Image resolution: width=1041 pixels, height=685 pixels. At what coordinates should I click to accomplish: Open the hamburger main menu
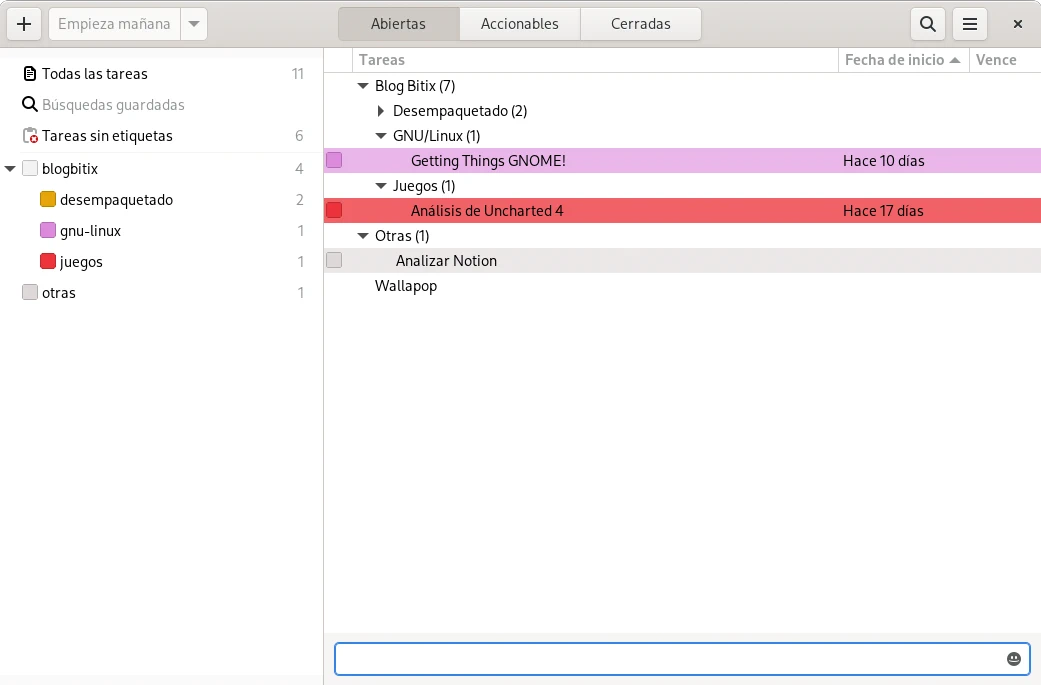coord(969,24)
